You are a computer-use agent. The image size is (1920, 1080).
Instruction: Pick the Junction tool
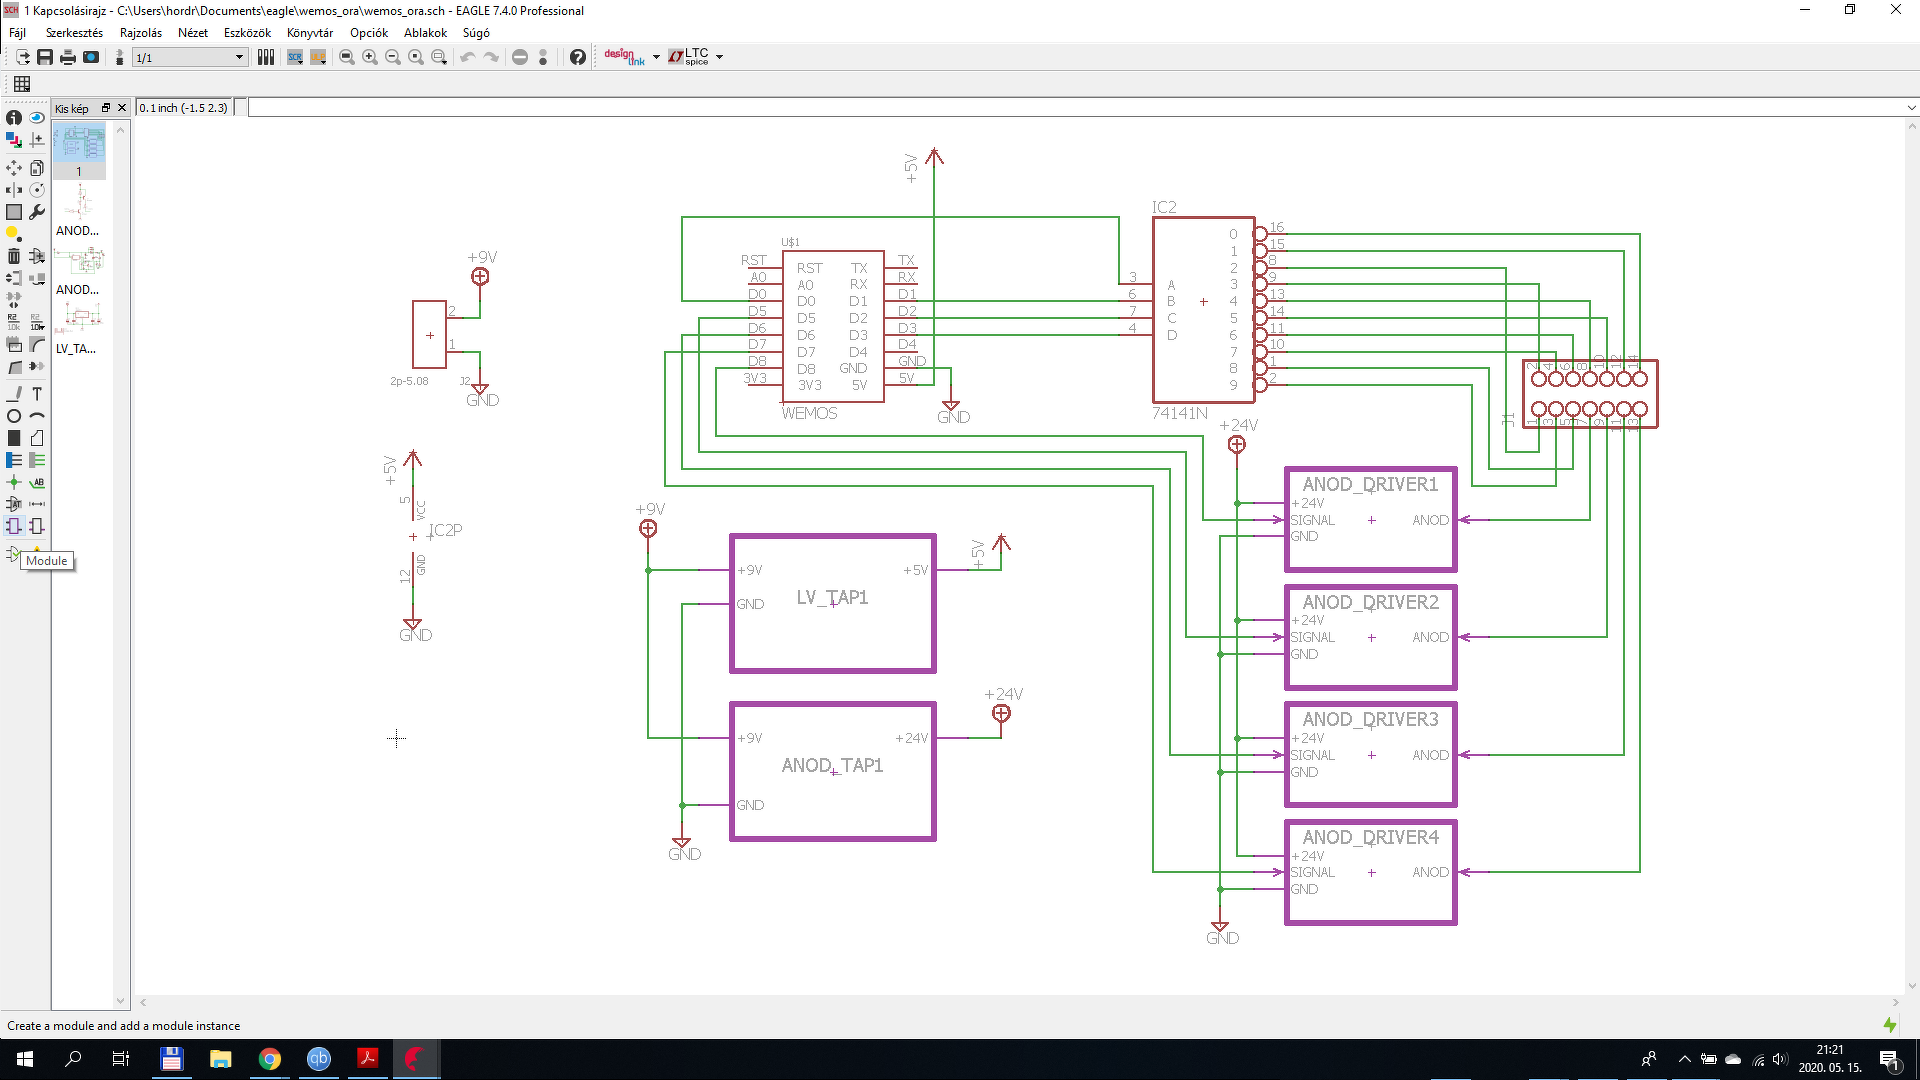[14, 482]
